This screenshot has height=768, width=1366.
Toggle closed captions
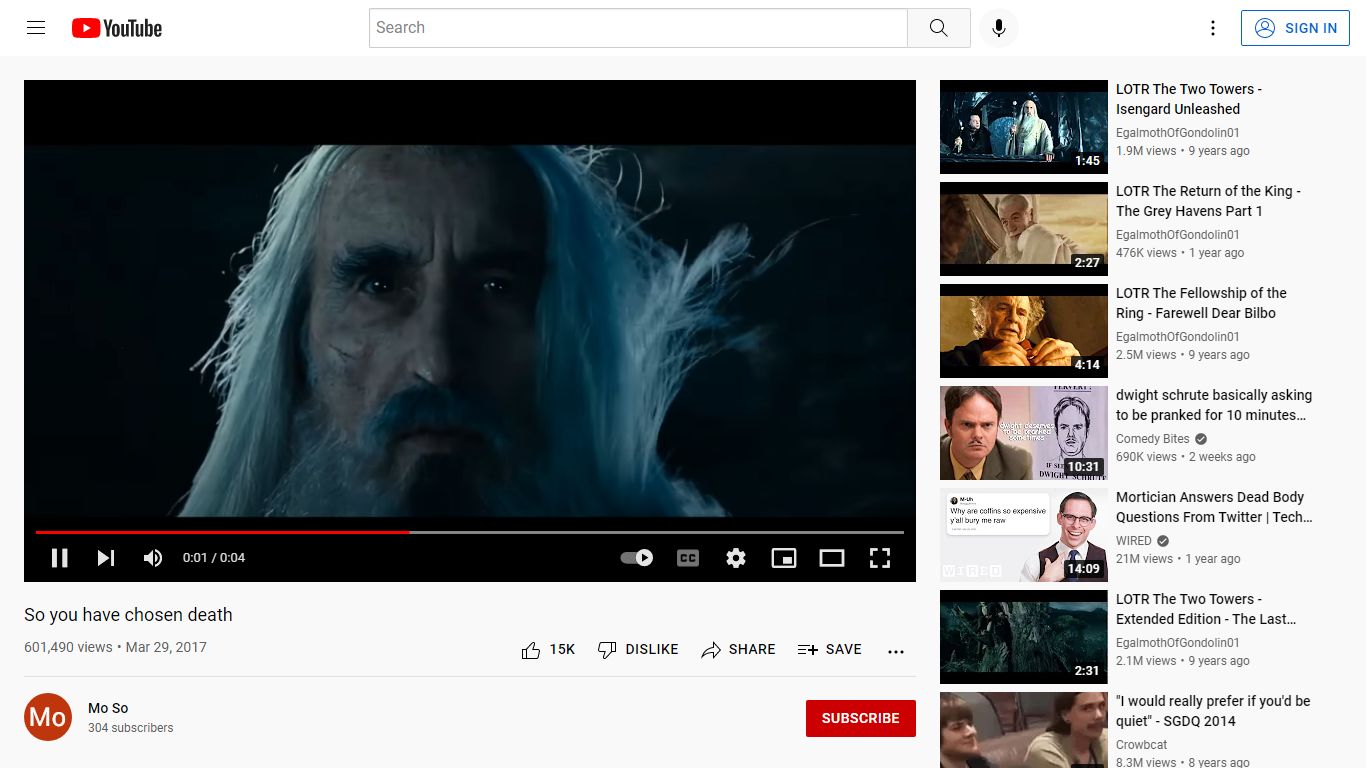coord(688,558)
